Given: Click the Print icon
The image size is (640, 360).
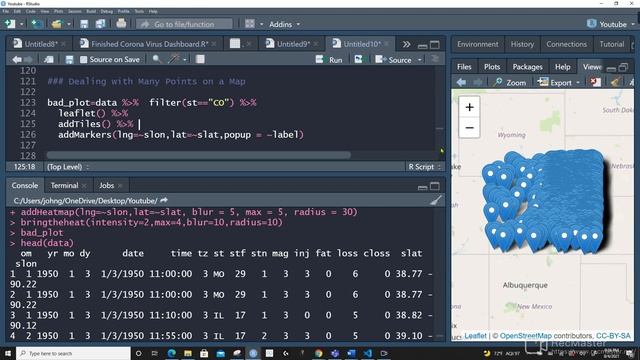Looking at the screenshot, I should (121, 24).
